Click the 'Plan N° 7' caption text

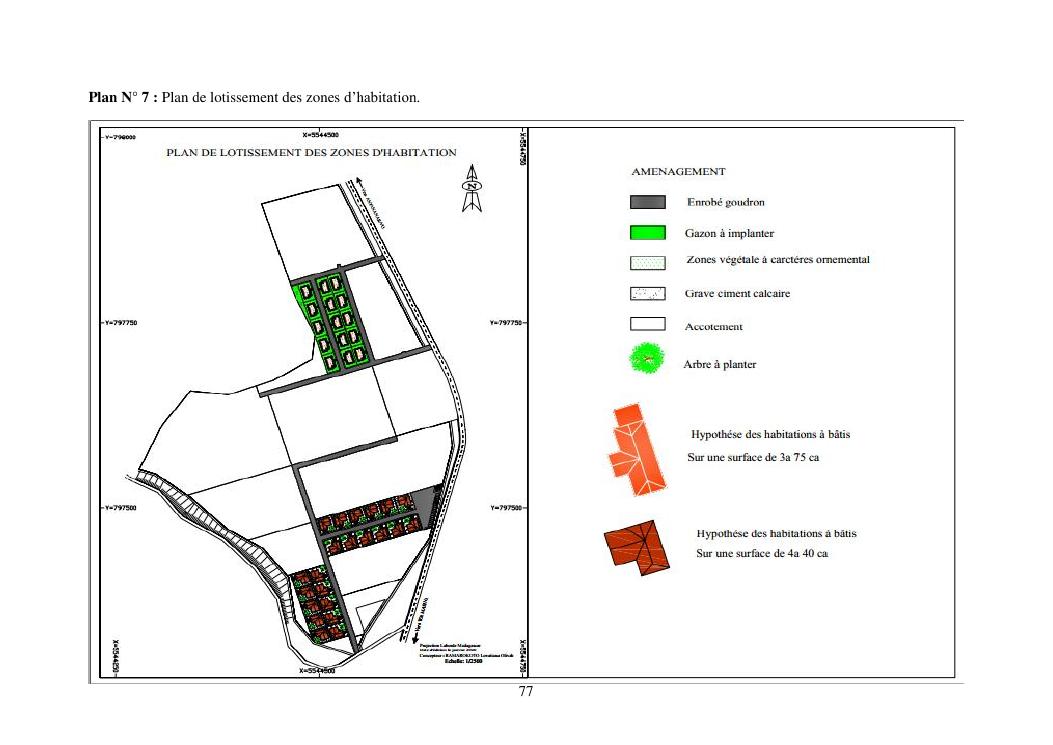coord(123,98)
